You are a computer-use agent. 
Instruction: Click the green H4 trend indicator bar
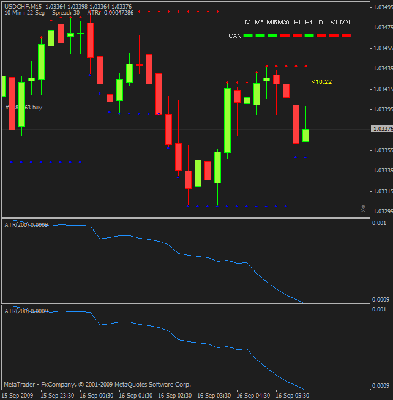pos(309,35)
